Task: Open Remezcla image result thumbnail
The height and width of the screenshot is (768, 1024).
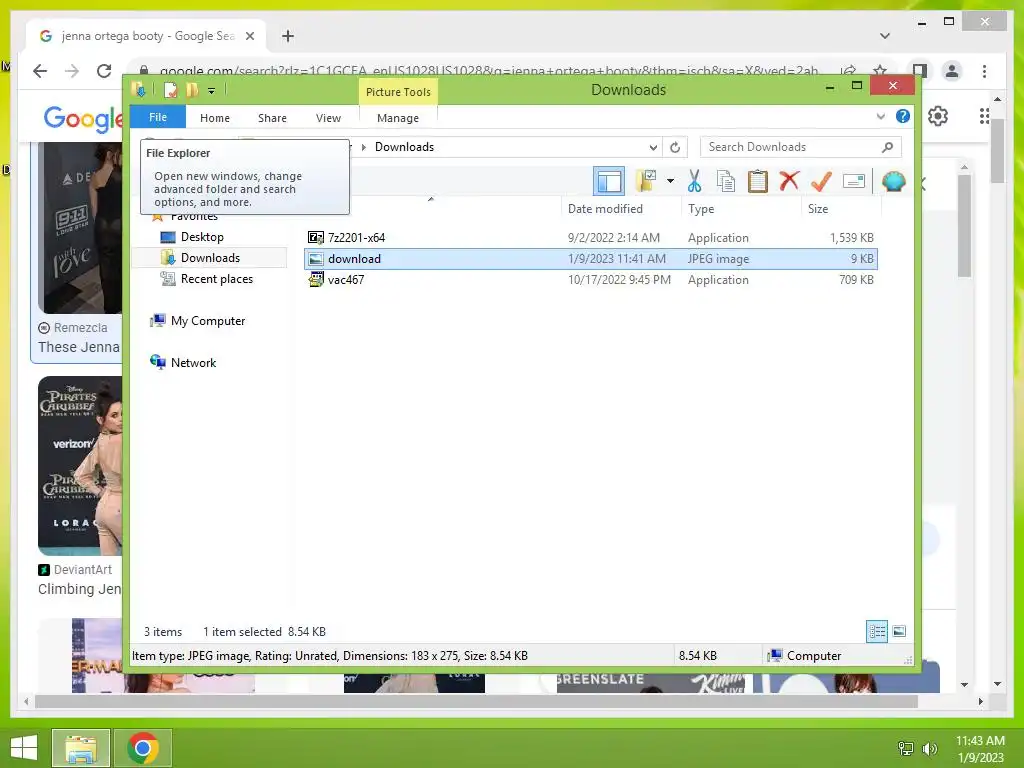Action: point(80,228)
